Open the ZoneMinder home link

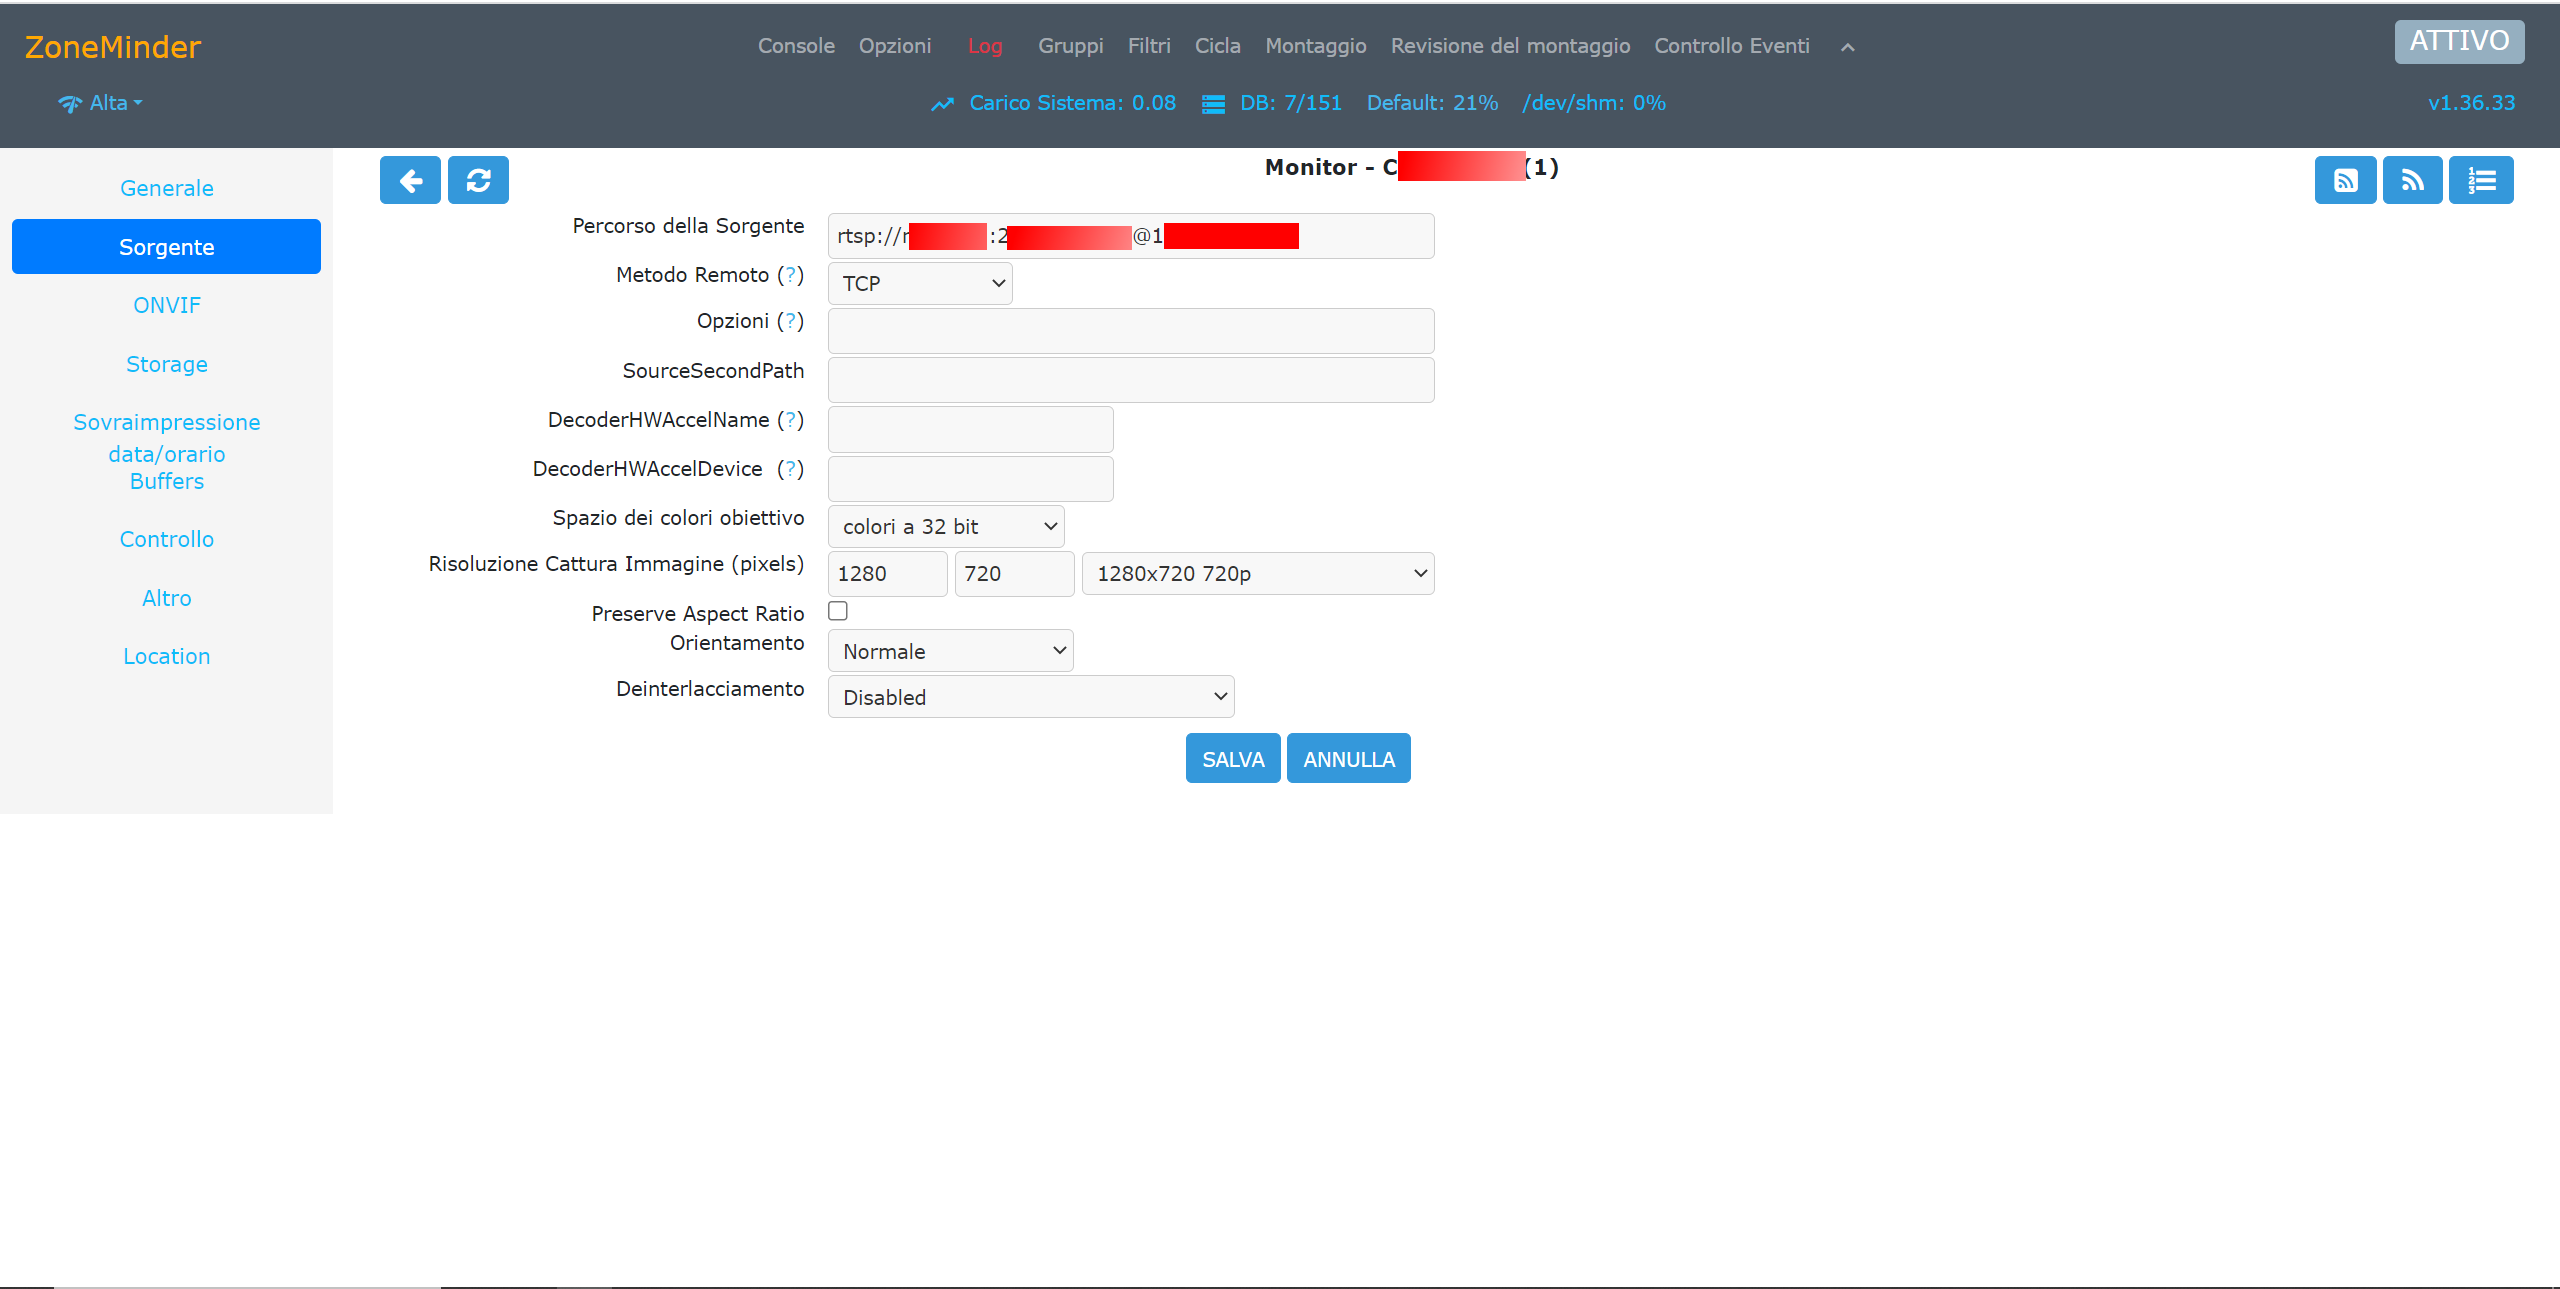[113, 47]
